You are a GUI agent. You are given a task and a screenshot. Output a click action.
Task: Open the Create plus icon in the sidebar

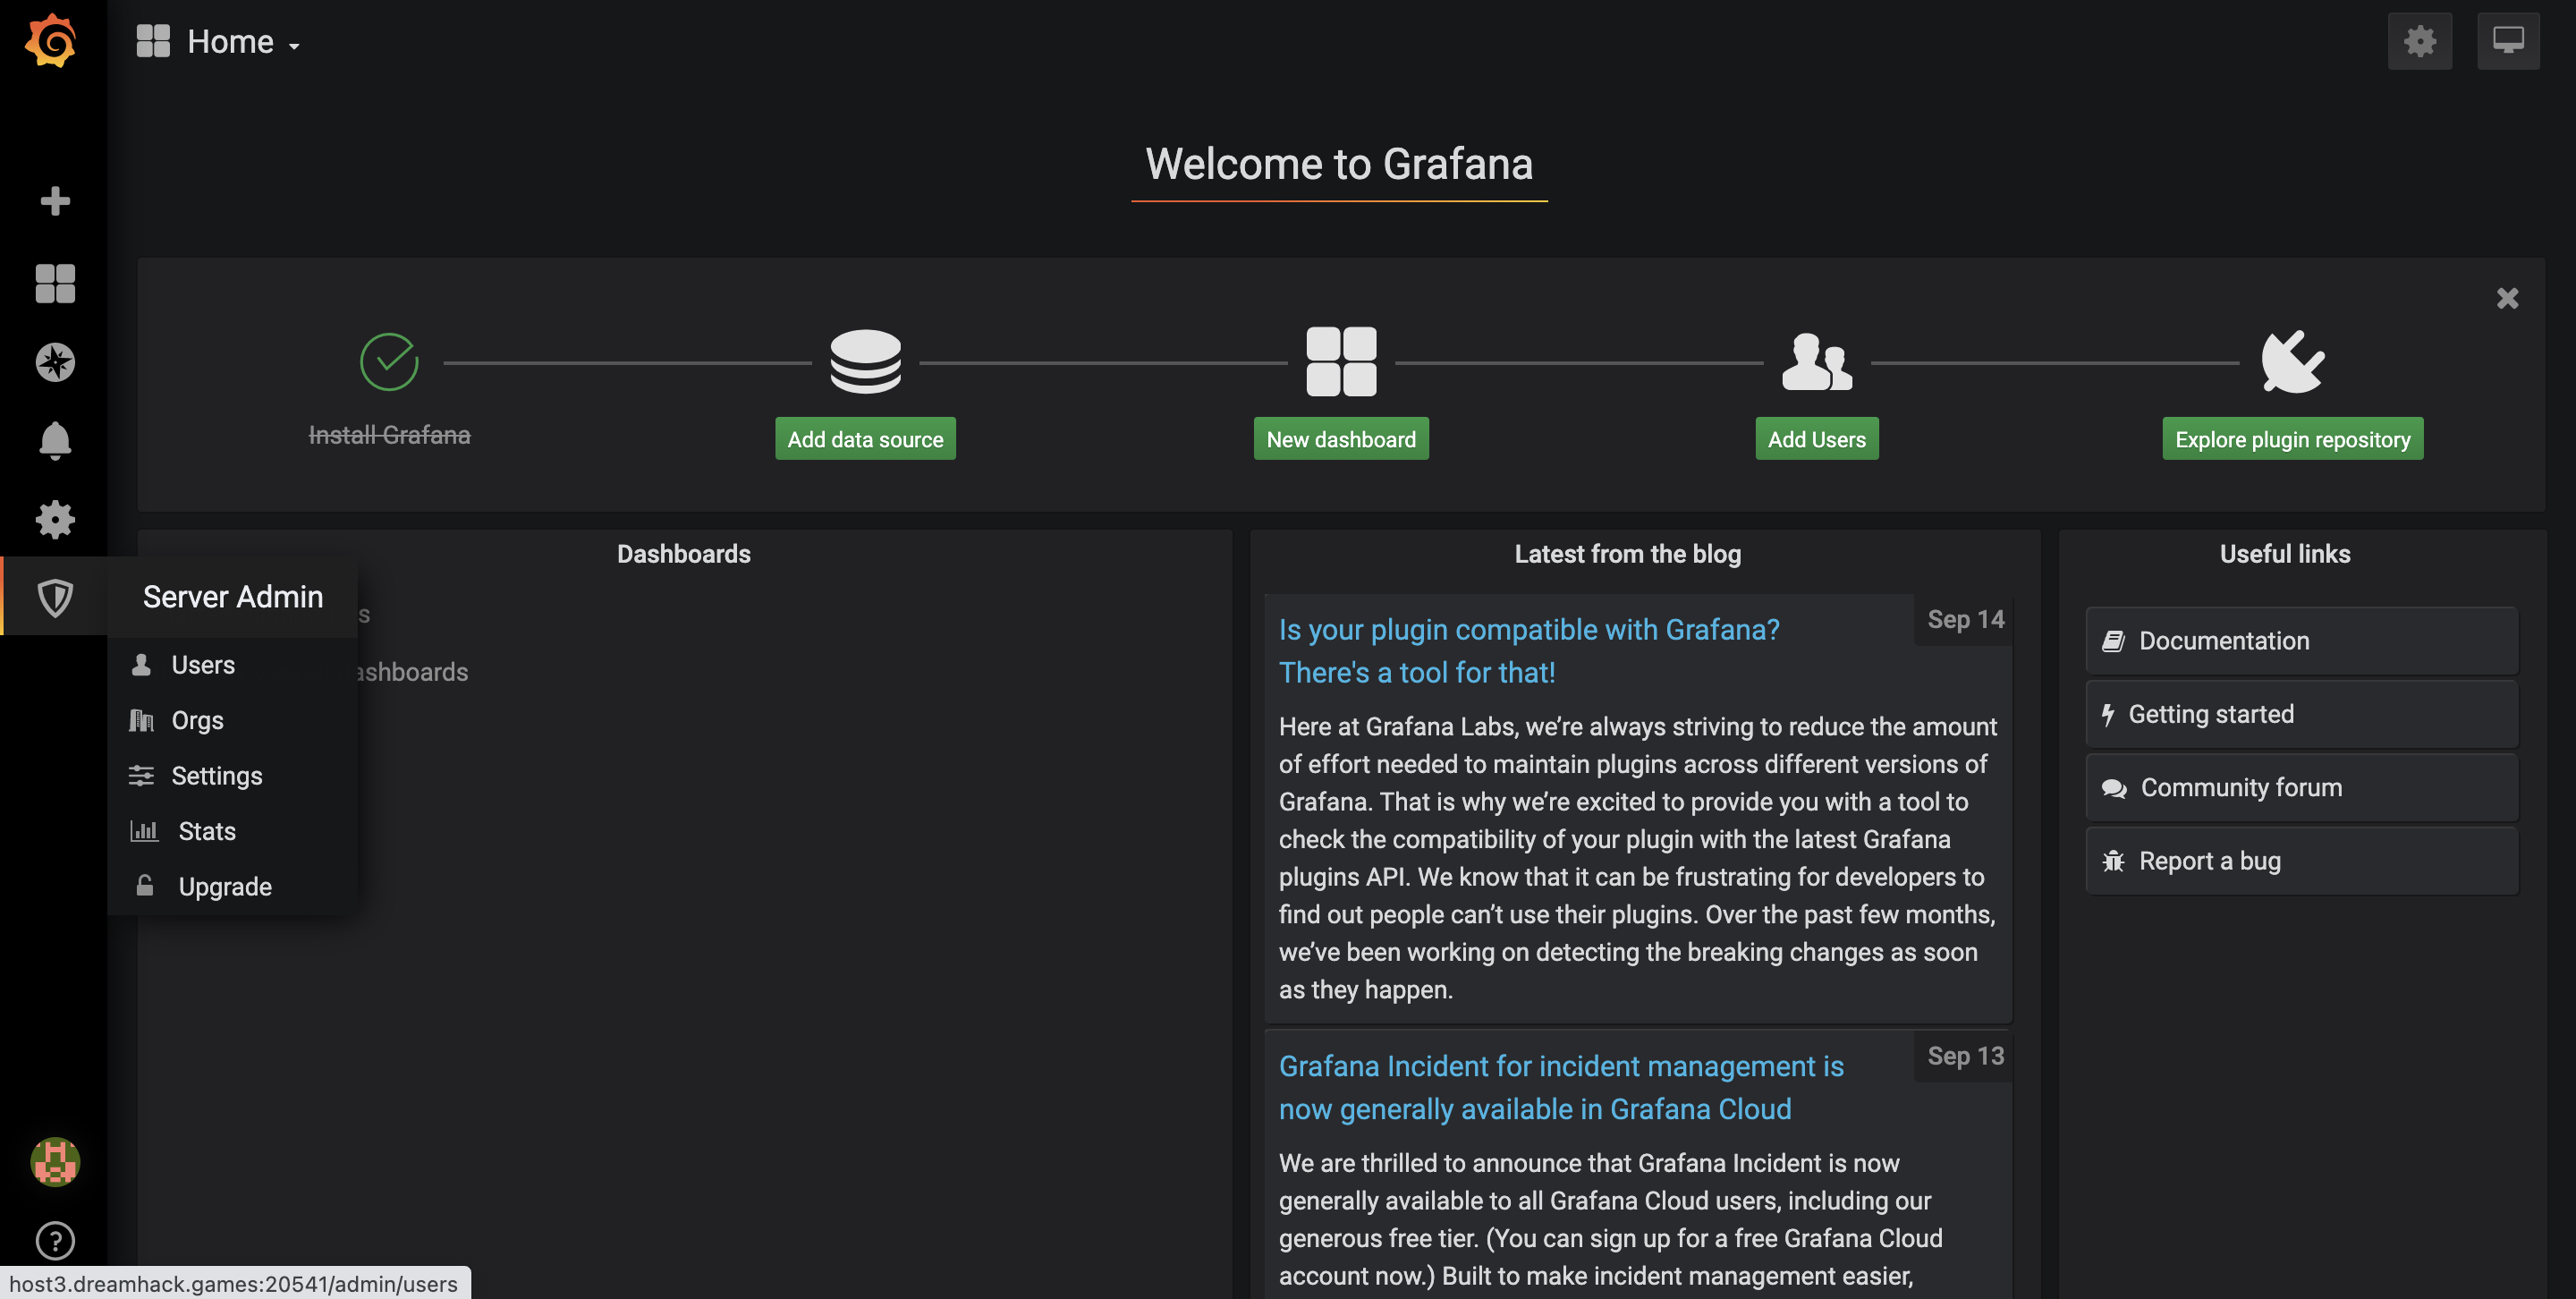tap(55, 201)
